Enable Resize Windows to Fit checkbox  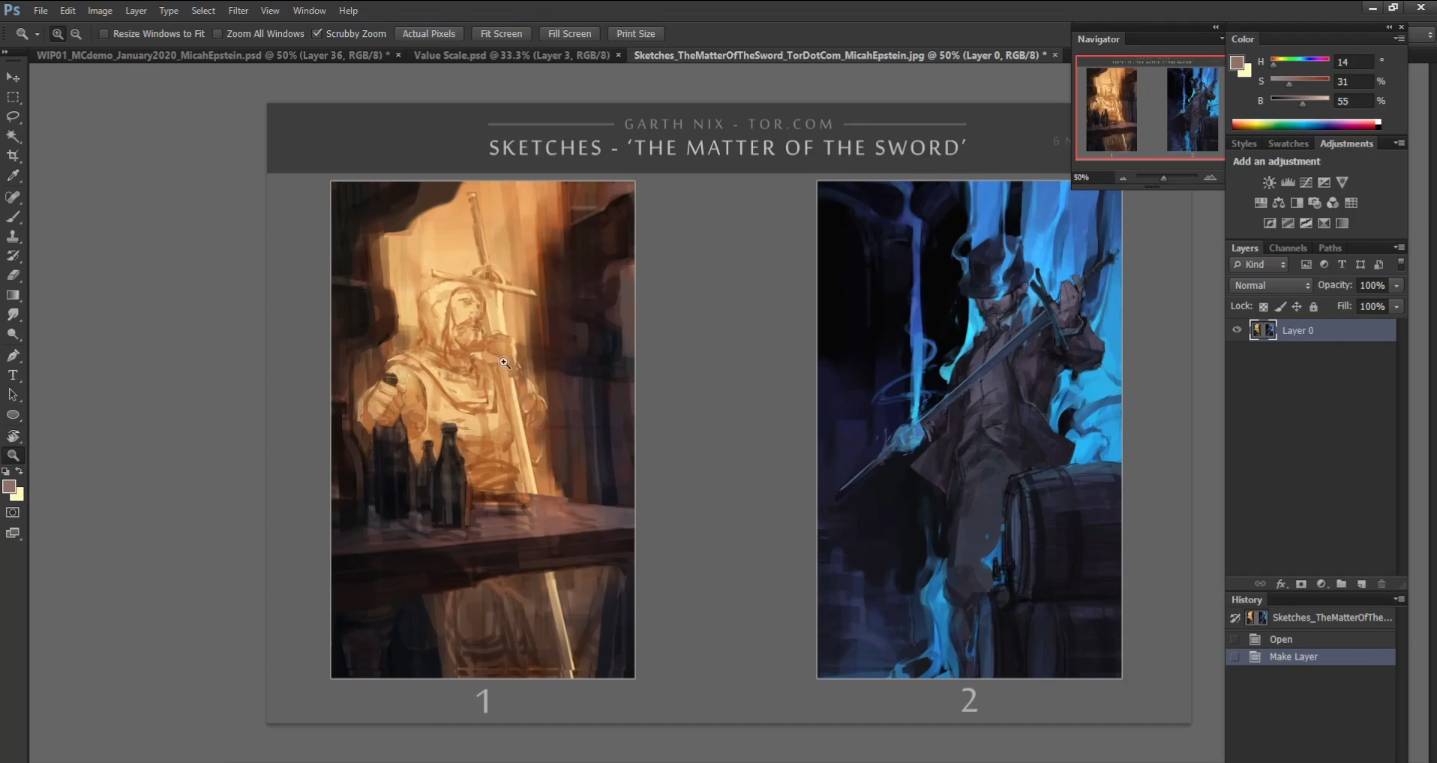104,34
